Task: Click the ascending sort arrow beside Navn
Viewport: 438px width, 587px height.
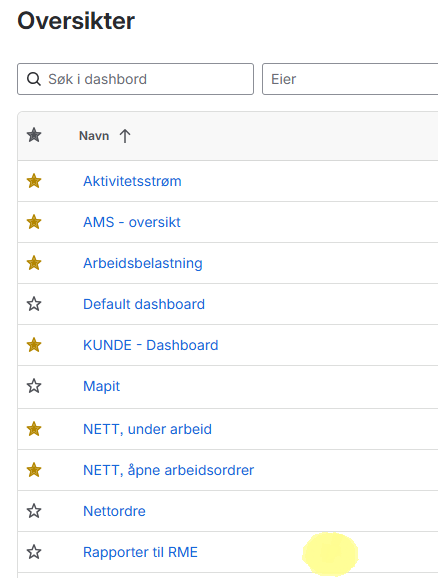Action: pyautogui.click(x=125, y=136)
